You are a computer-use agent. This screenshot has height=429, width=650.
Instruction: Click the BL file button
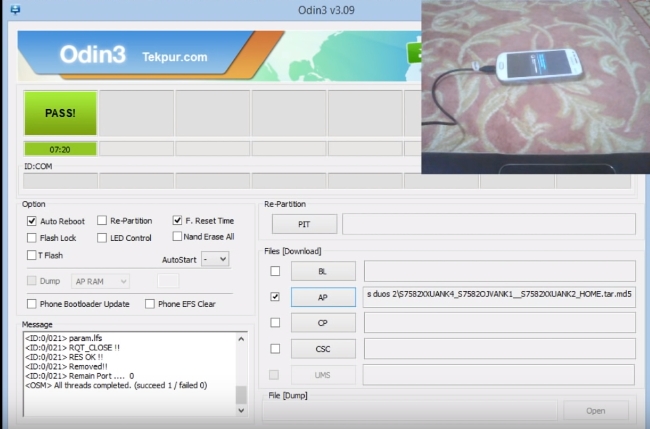coord(323,271)
